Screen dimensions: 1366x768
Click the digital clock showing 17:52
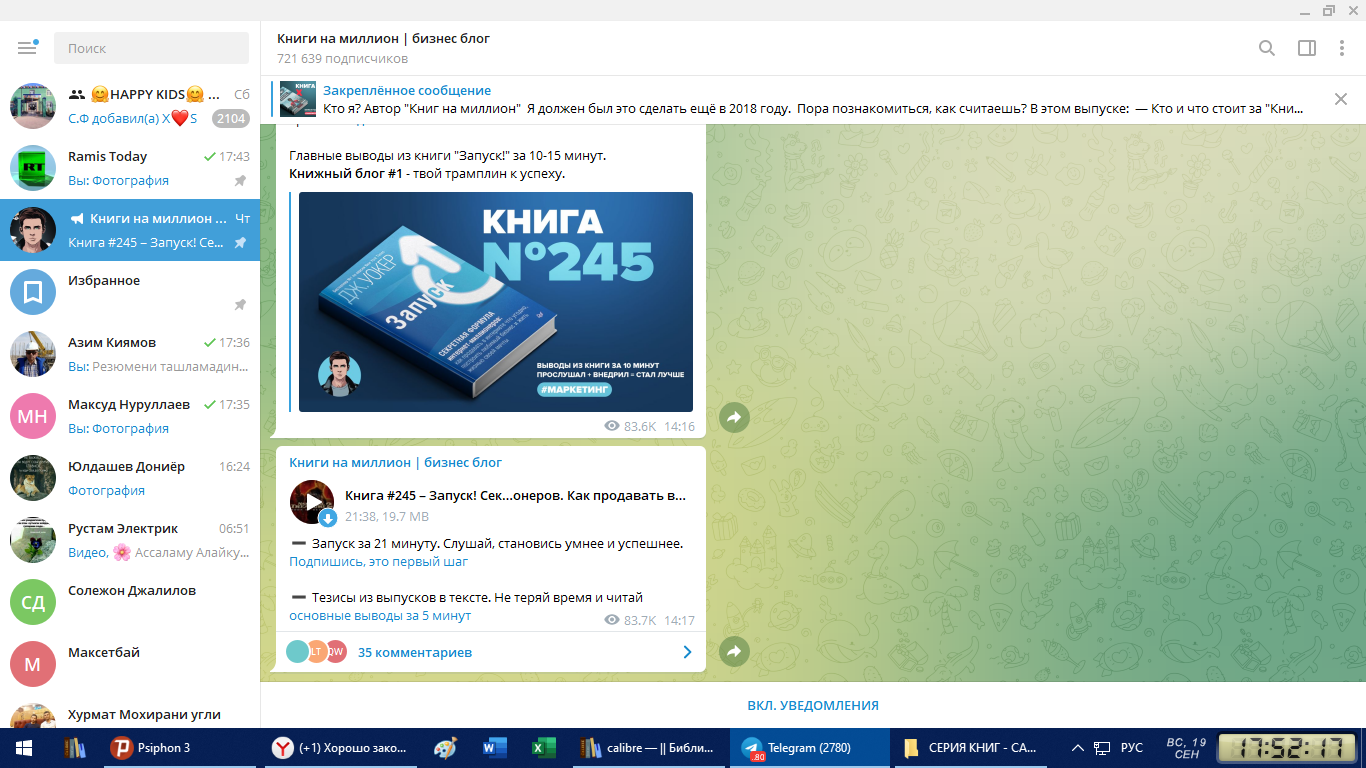(1288, 748)
